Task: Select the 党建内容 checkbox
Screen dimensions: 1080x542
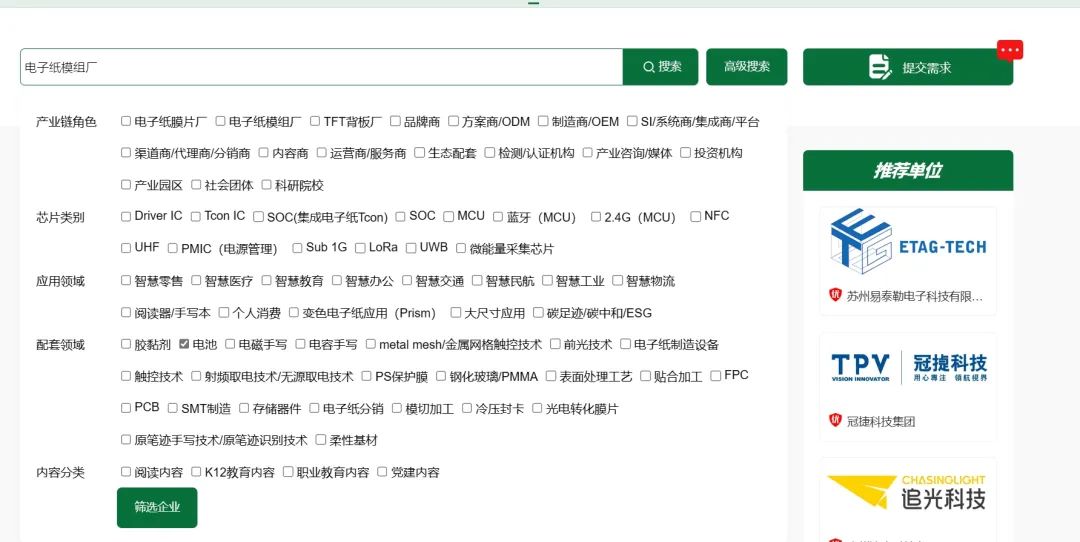Action: coord(382,472)
